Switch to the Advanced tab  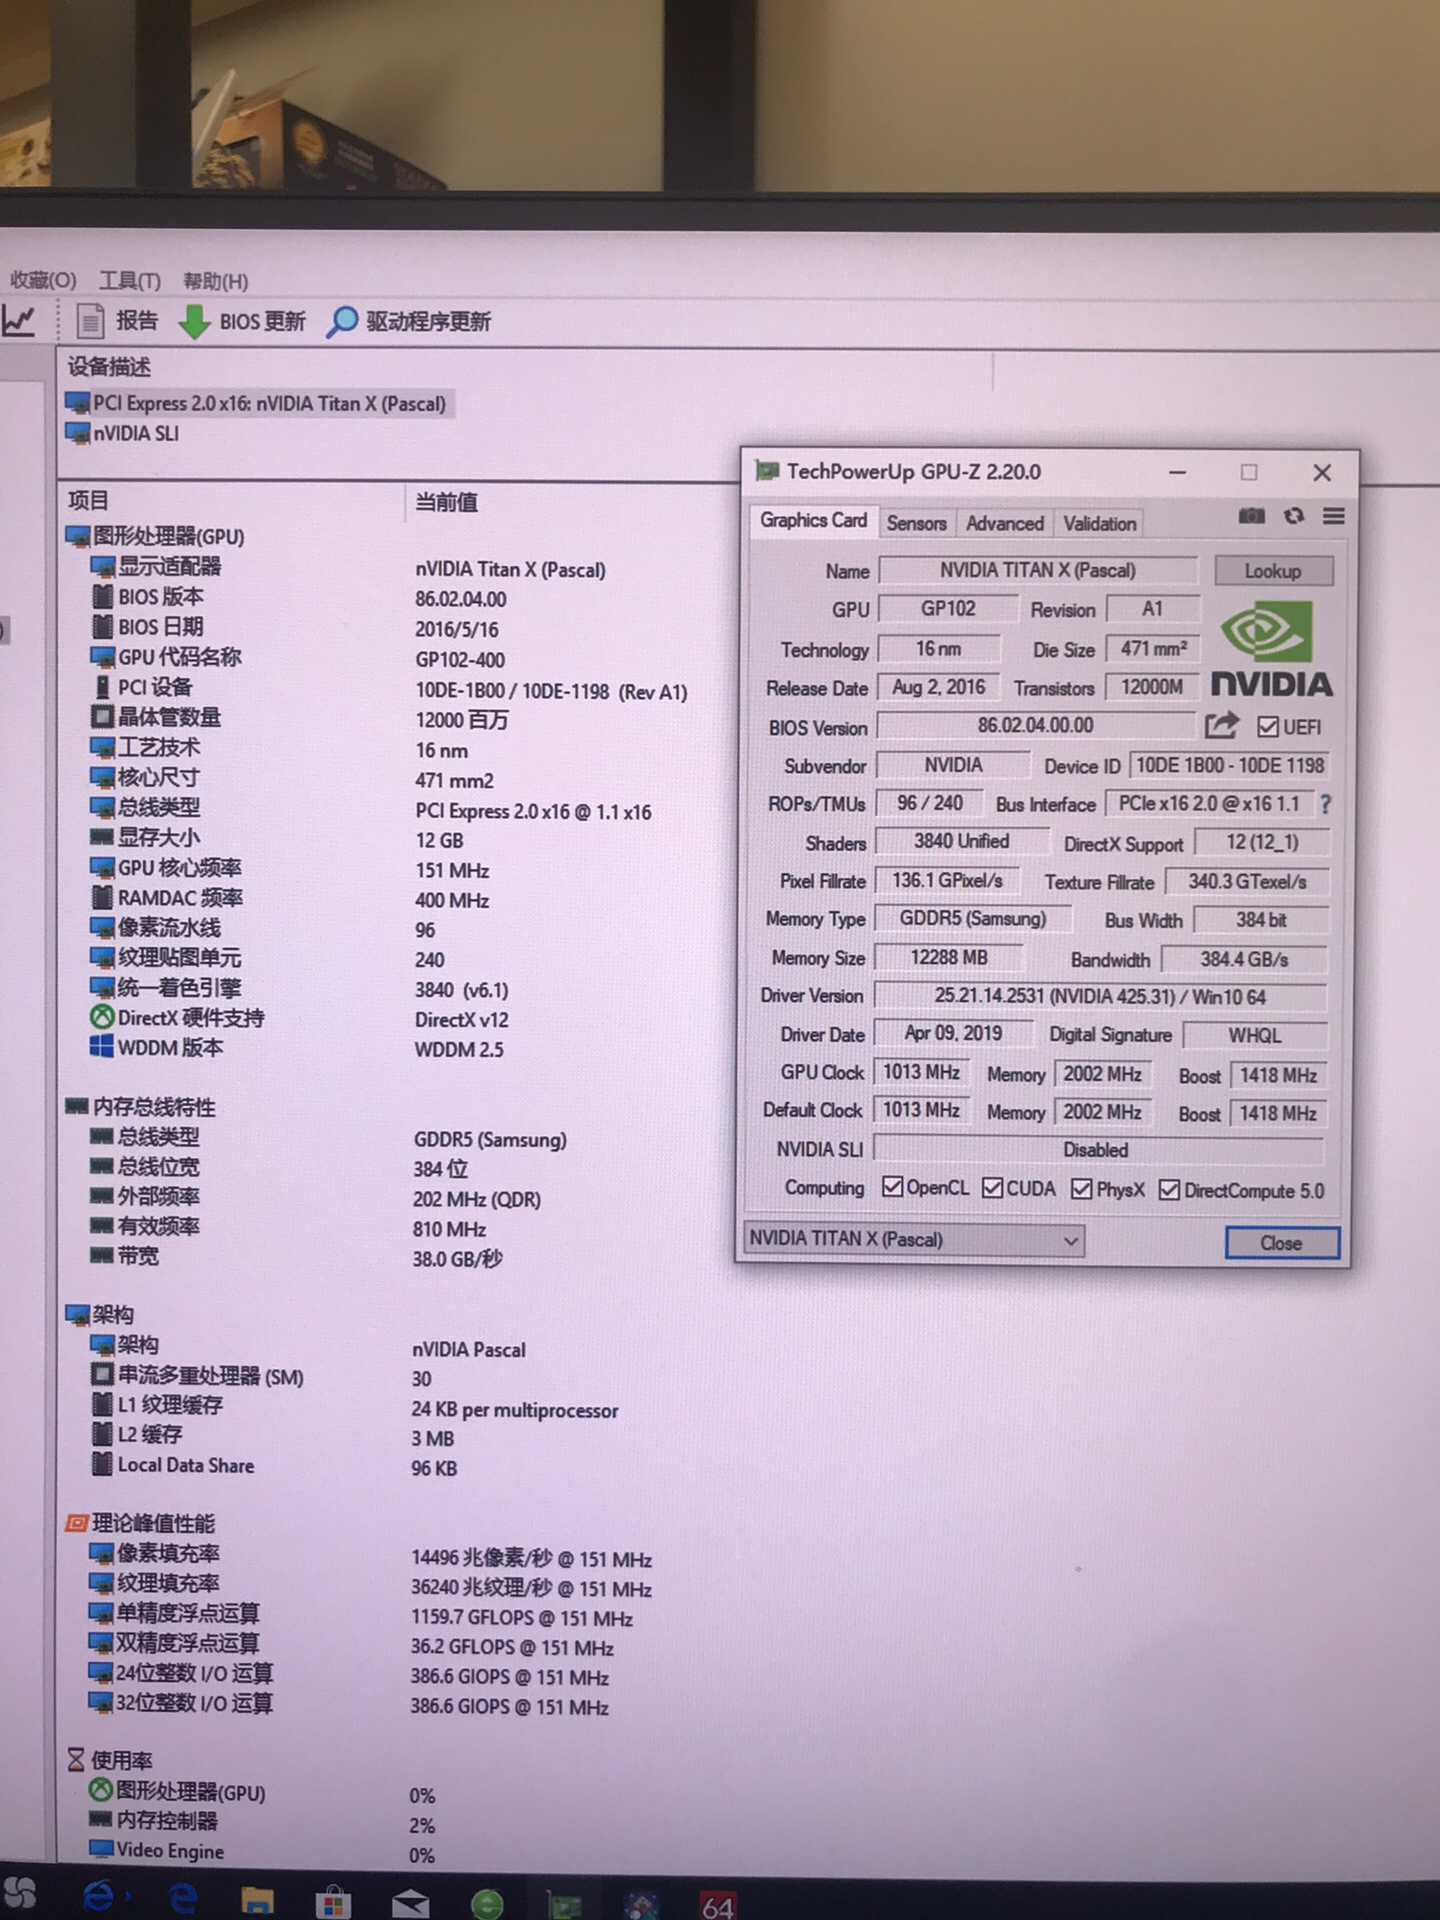[1005, 523]
